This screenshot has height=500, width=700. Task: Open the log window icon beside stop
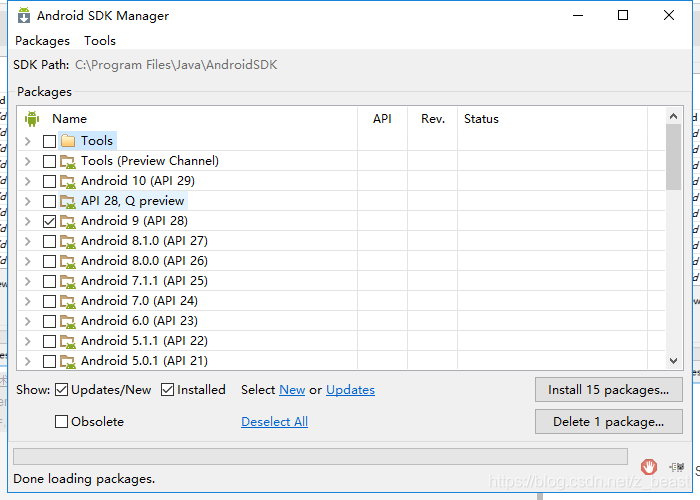coord(676,467)
